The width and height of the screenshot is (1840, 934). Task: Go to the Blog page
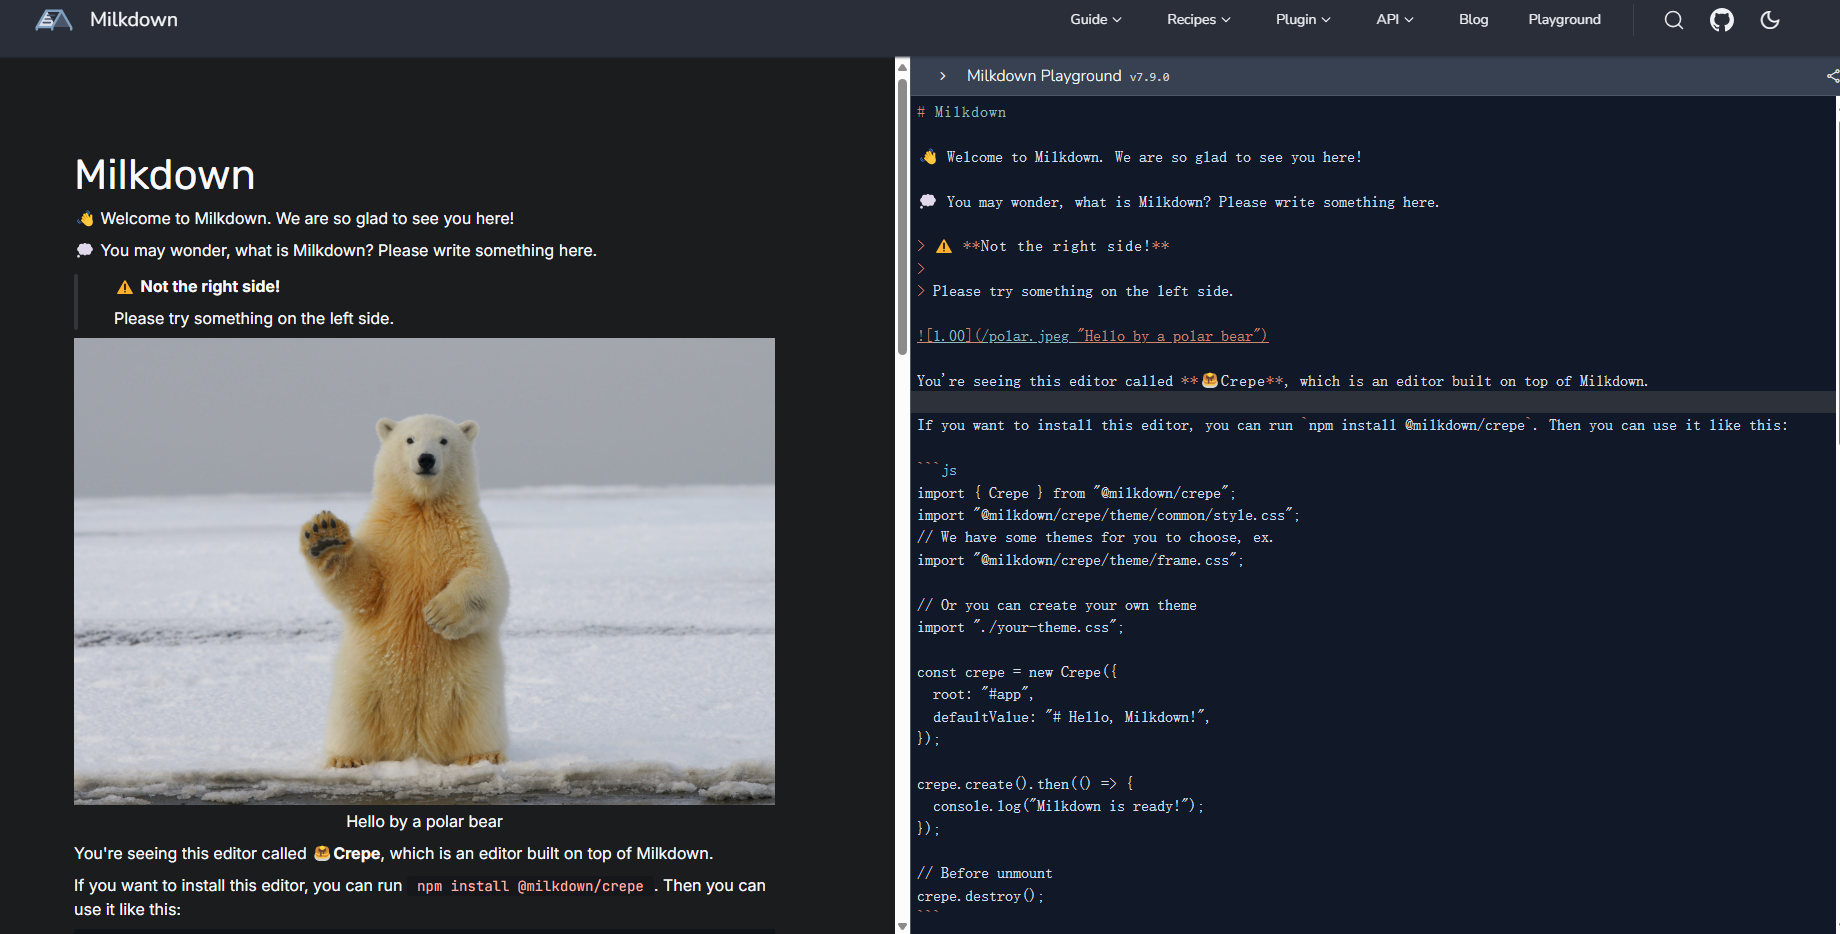pos(1473,19)
